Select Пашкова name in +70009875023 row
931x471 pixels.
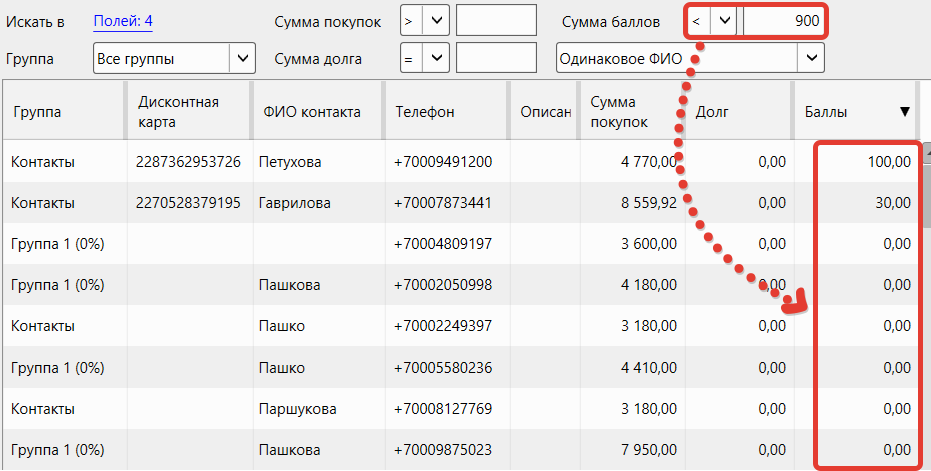(319, 450)
